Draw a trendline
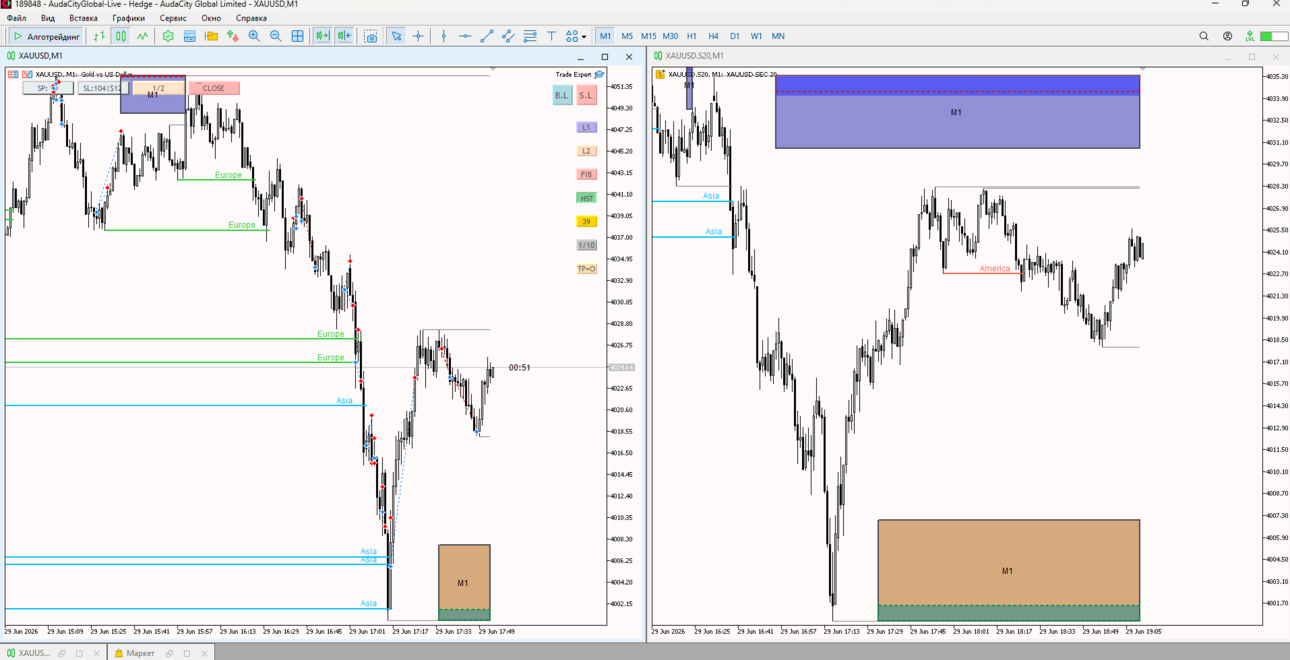The width and height of the screenshot is (1290, 660). 487,36
